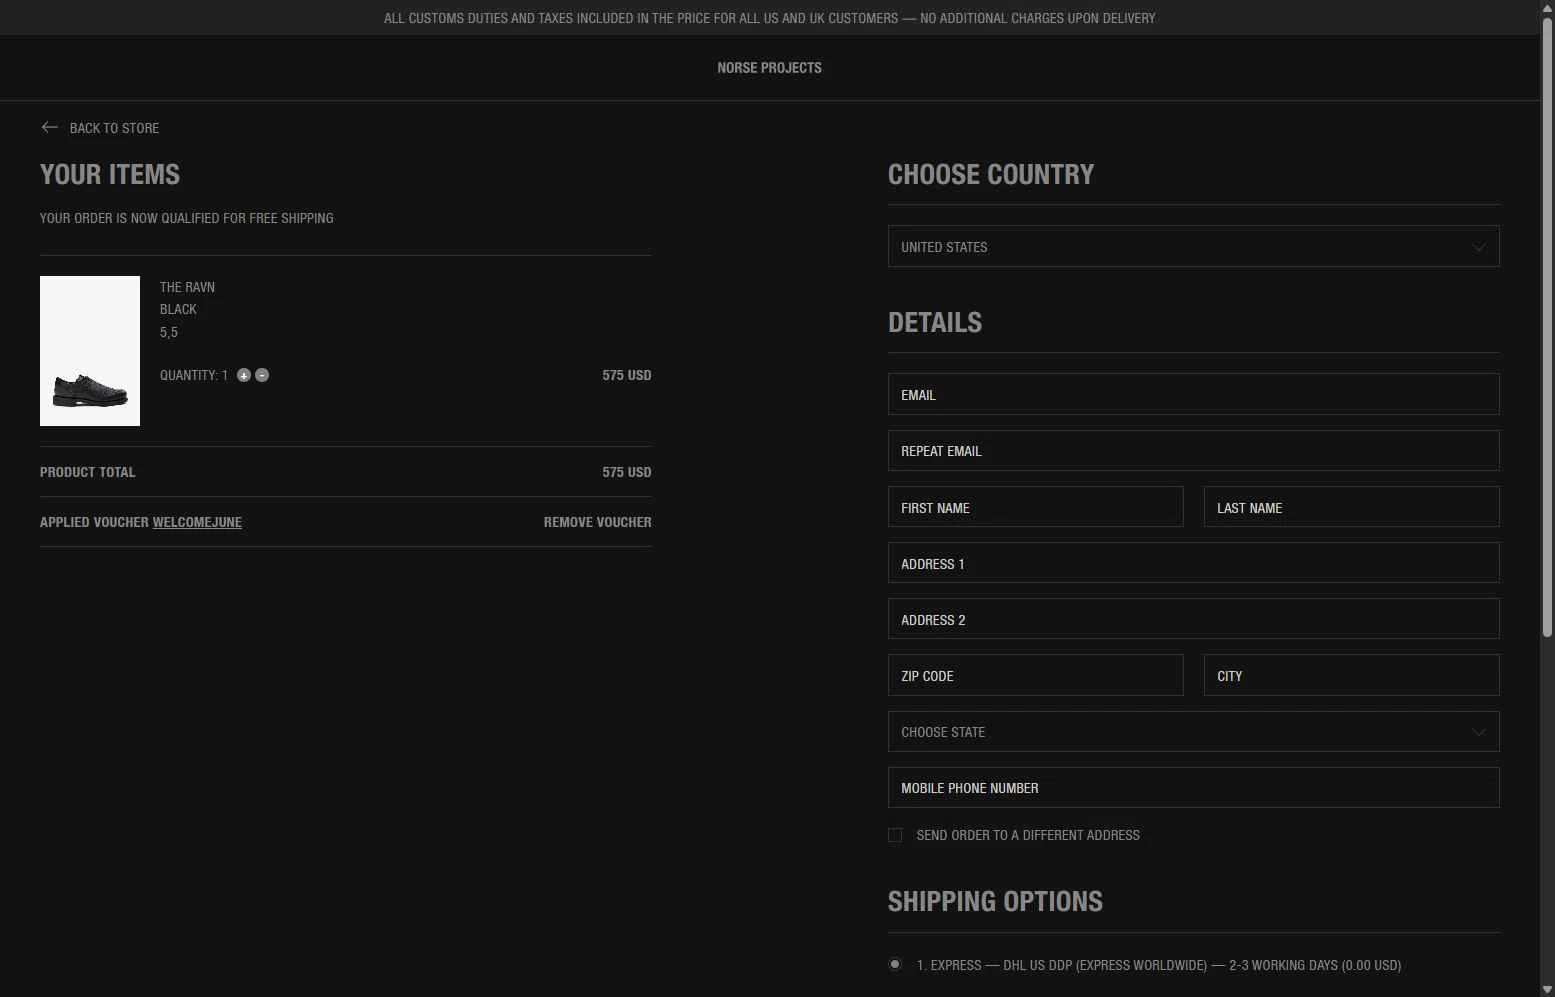
Task: Open United States country dropdown
Action: point(1193,247)
